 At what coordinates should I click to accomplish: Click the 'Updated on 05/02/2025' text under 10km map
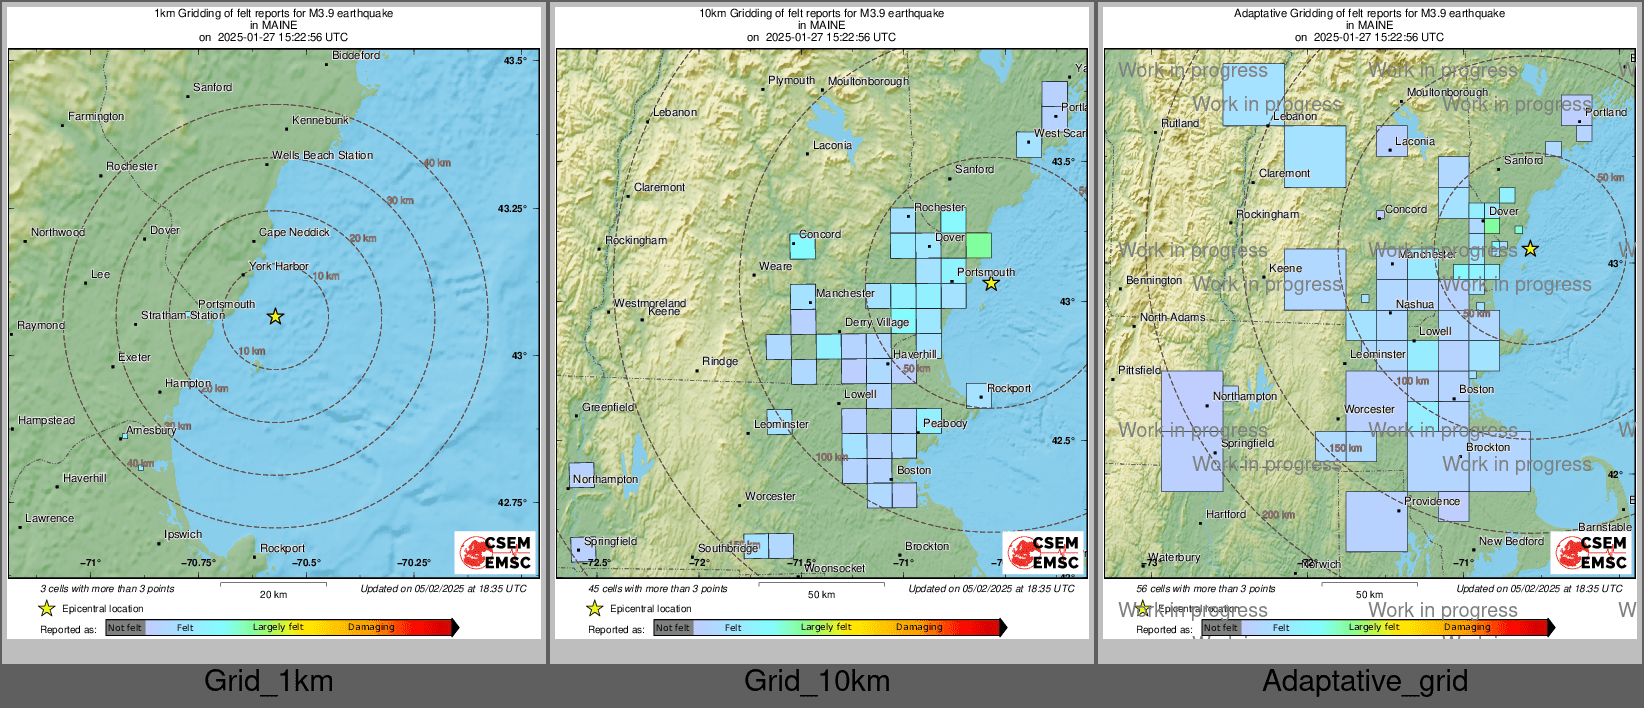tap(991, 589)
